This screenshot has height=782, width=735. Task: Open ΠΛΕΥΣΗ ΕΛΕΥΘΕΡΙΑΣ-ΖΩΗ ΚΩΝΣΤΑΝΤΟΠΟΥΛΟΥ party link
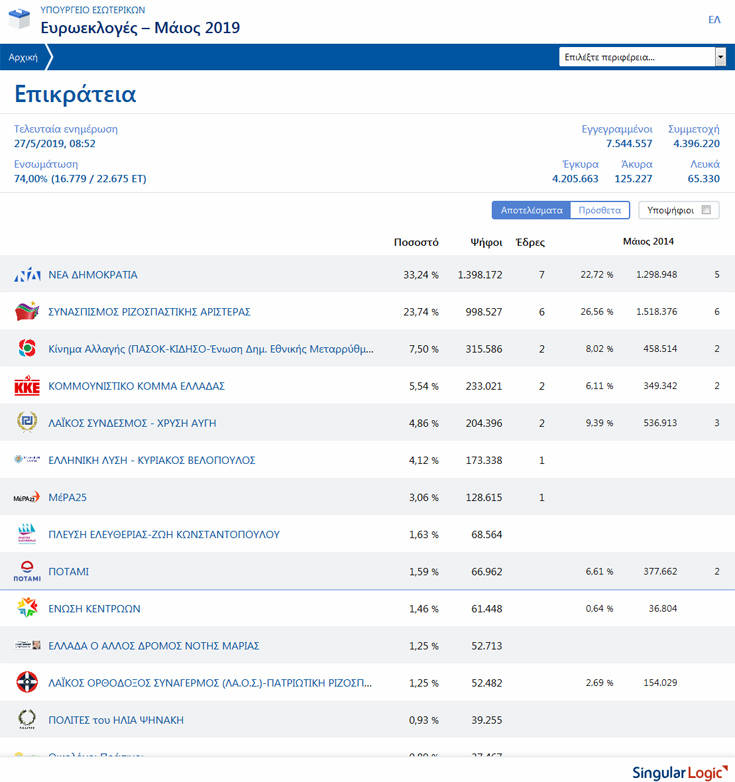coord(164,534)
